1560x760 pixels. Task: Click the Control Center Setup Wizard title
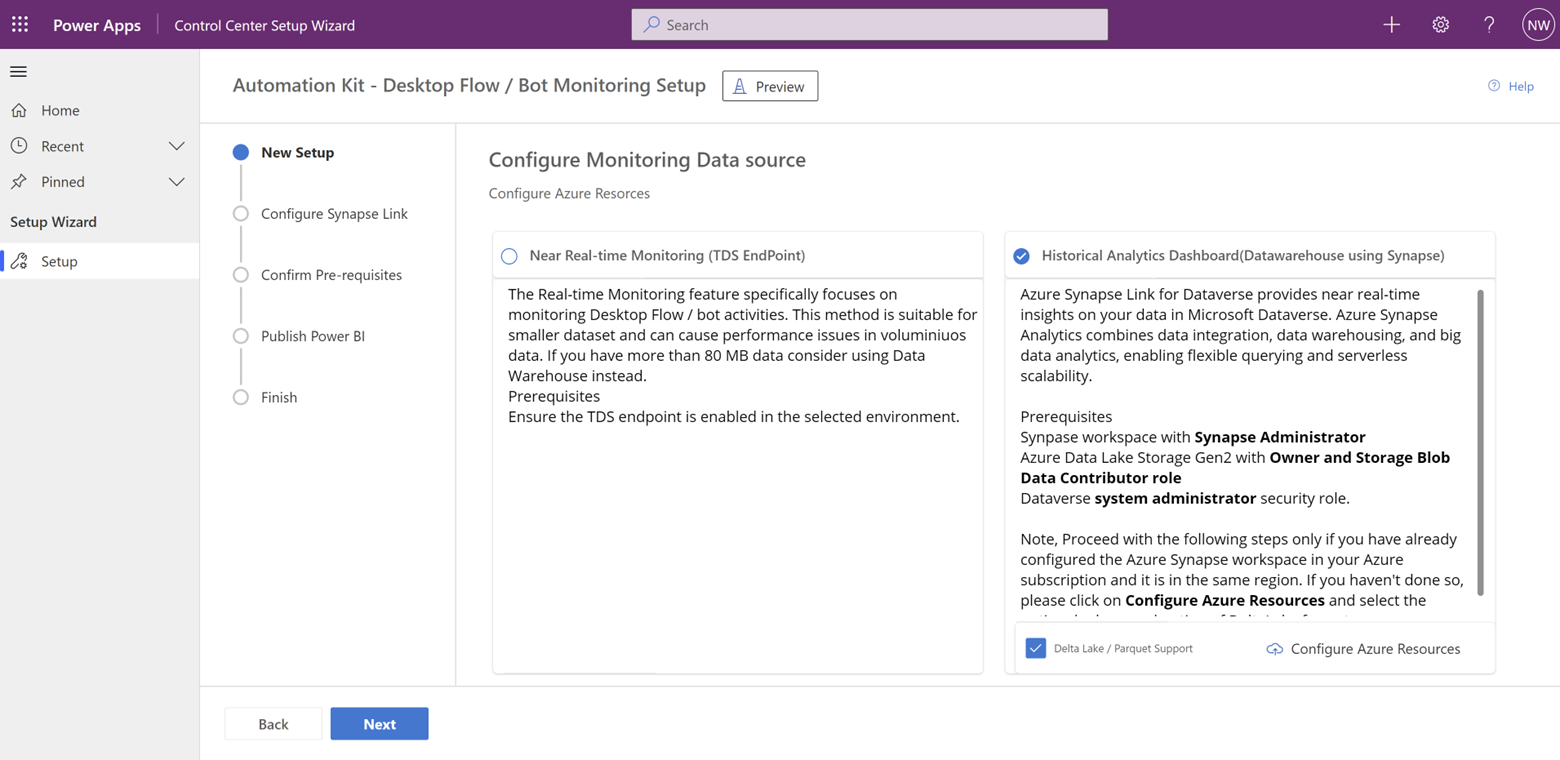264,25
